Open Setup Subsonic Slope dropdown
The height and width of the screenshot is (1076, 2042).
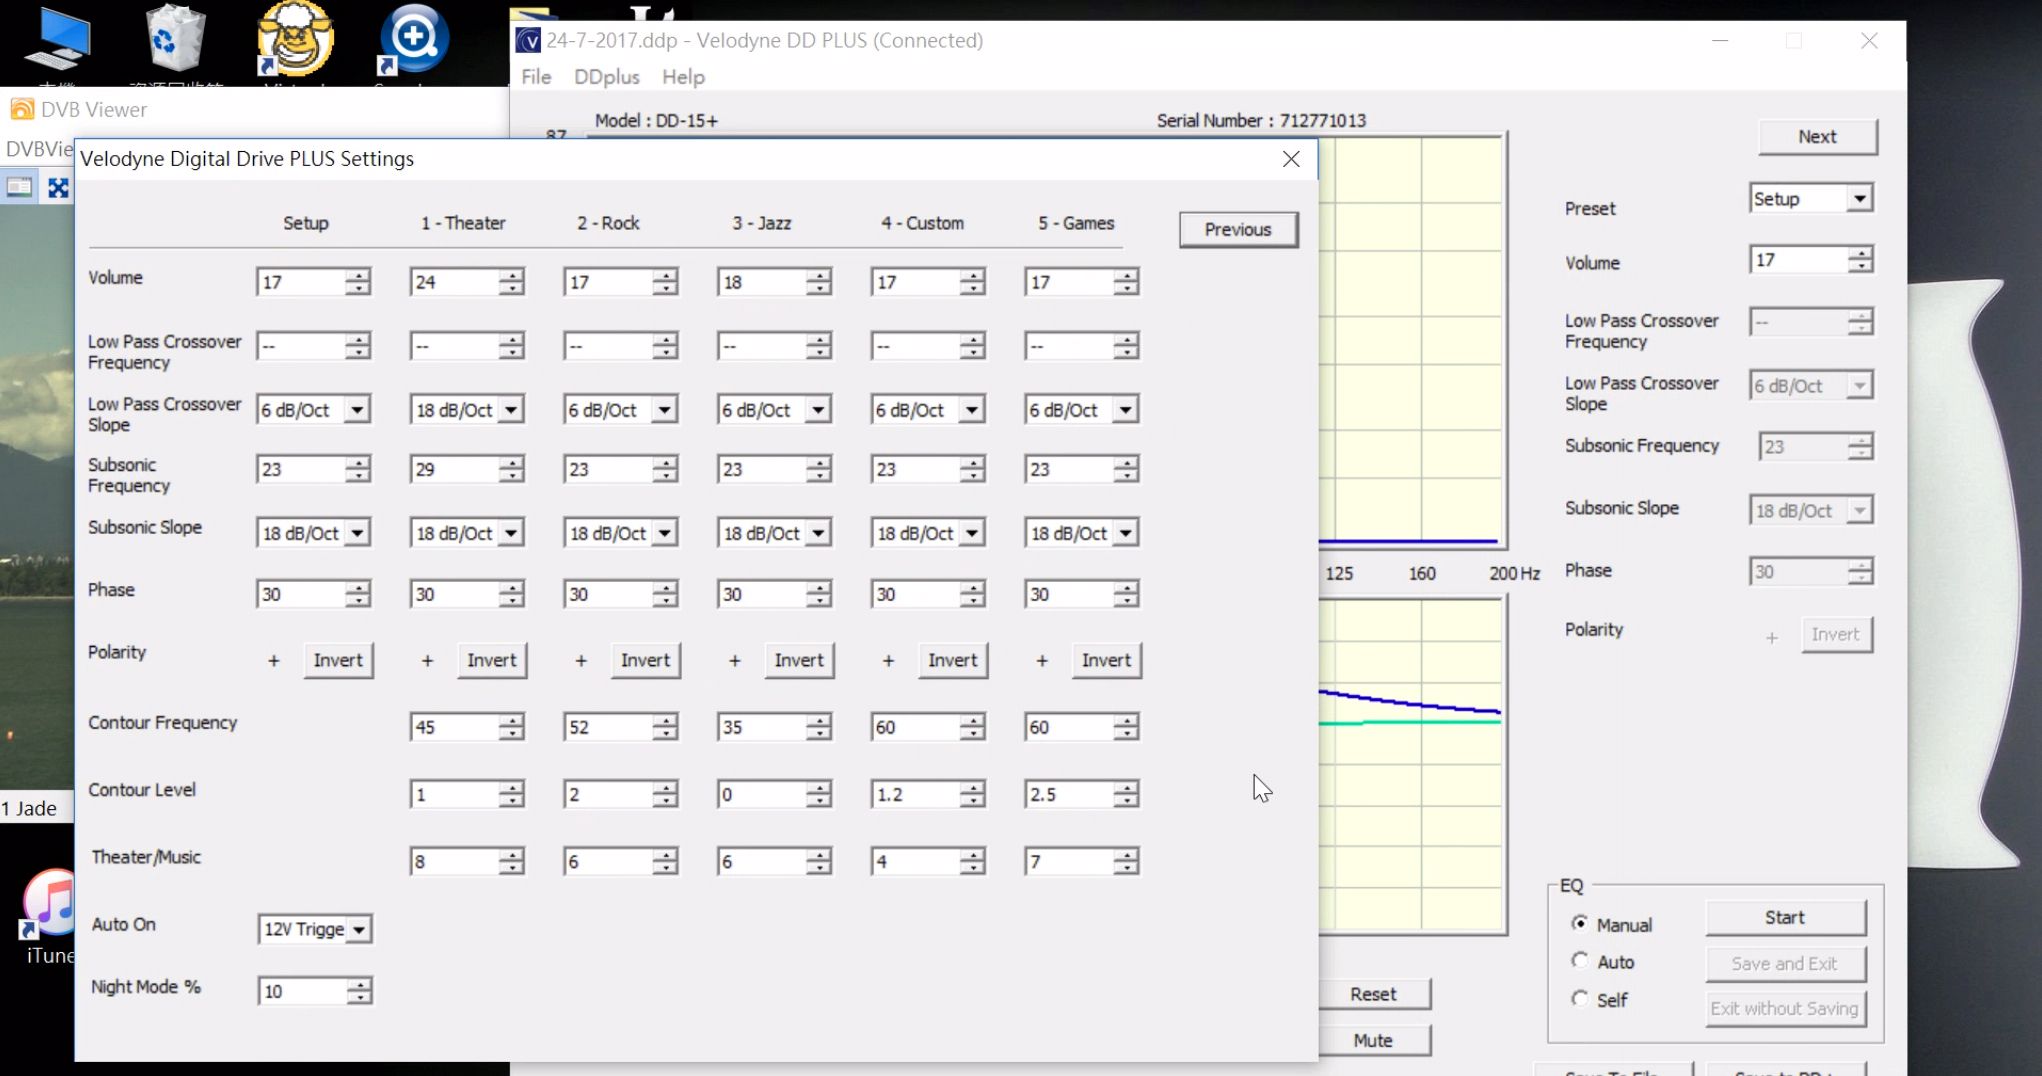coord(357,534)
